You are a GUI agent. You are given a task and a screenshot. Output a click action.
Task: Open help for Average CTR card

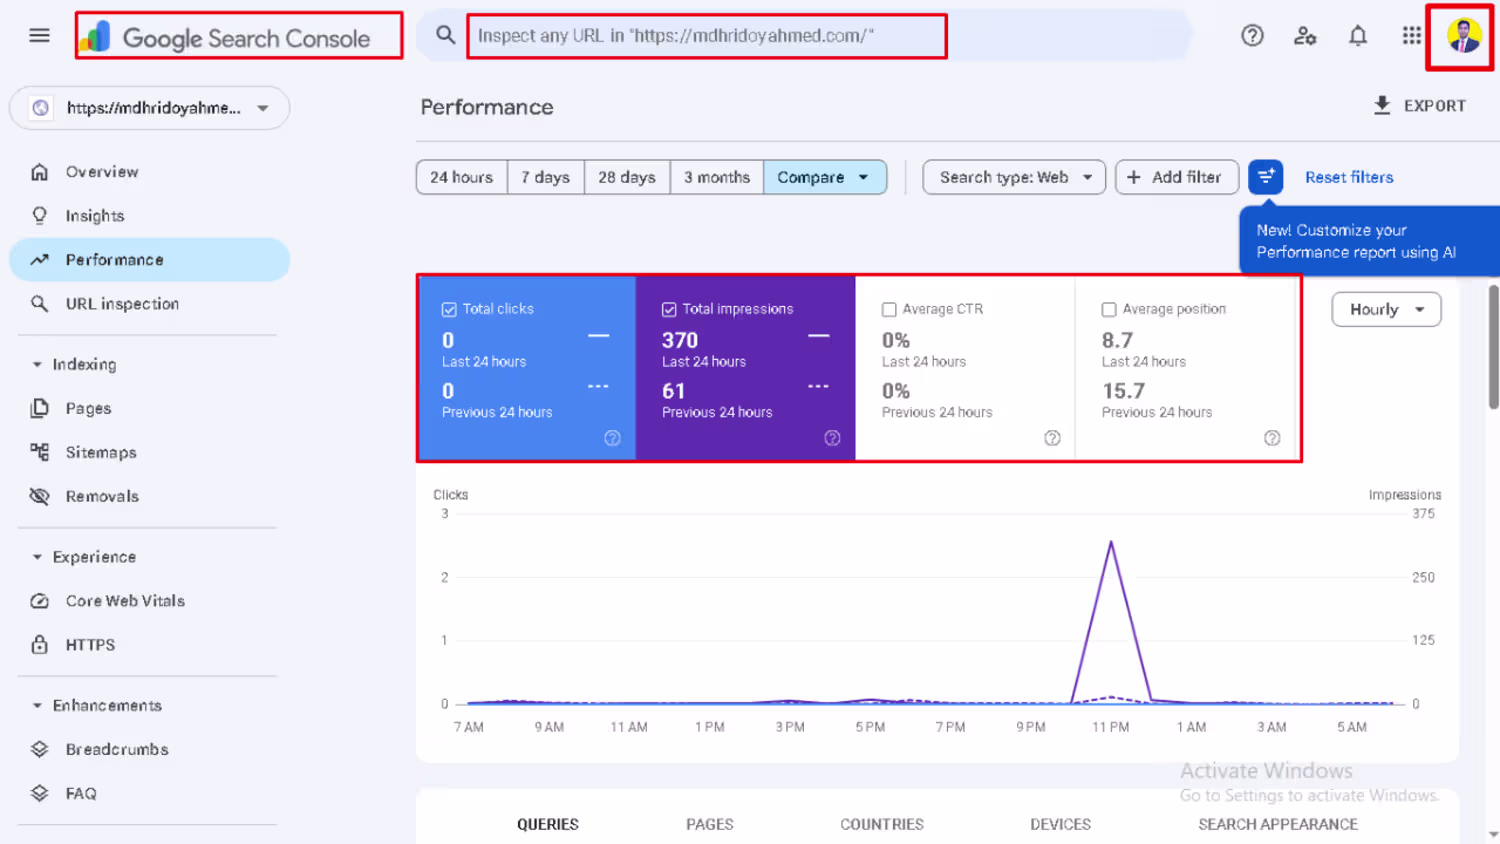tap(1052, 438)
